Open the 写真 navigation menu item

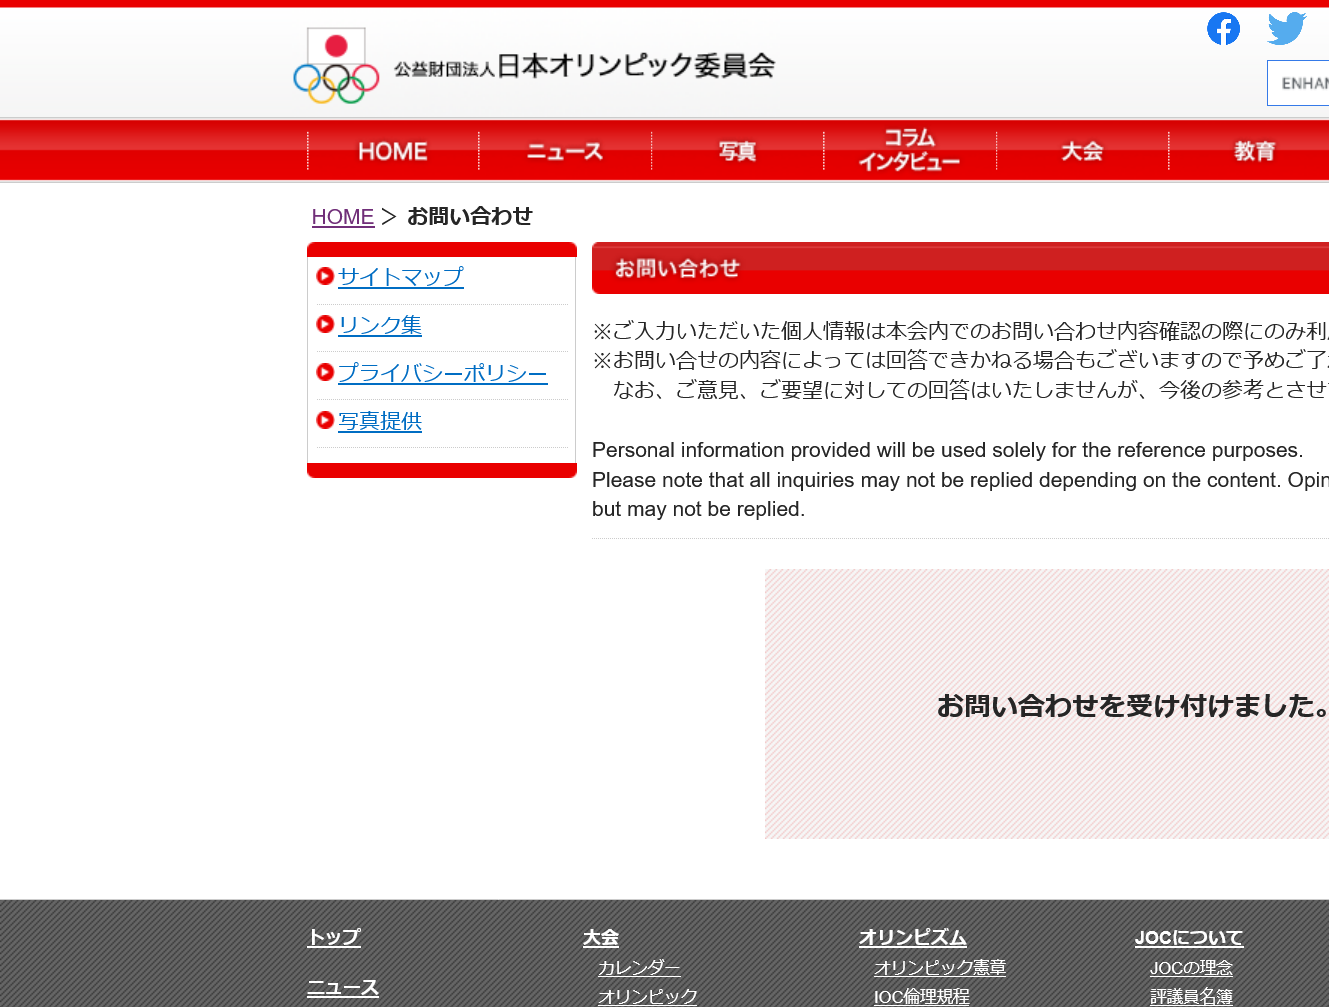tap(738, 151)
